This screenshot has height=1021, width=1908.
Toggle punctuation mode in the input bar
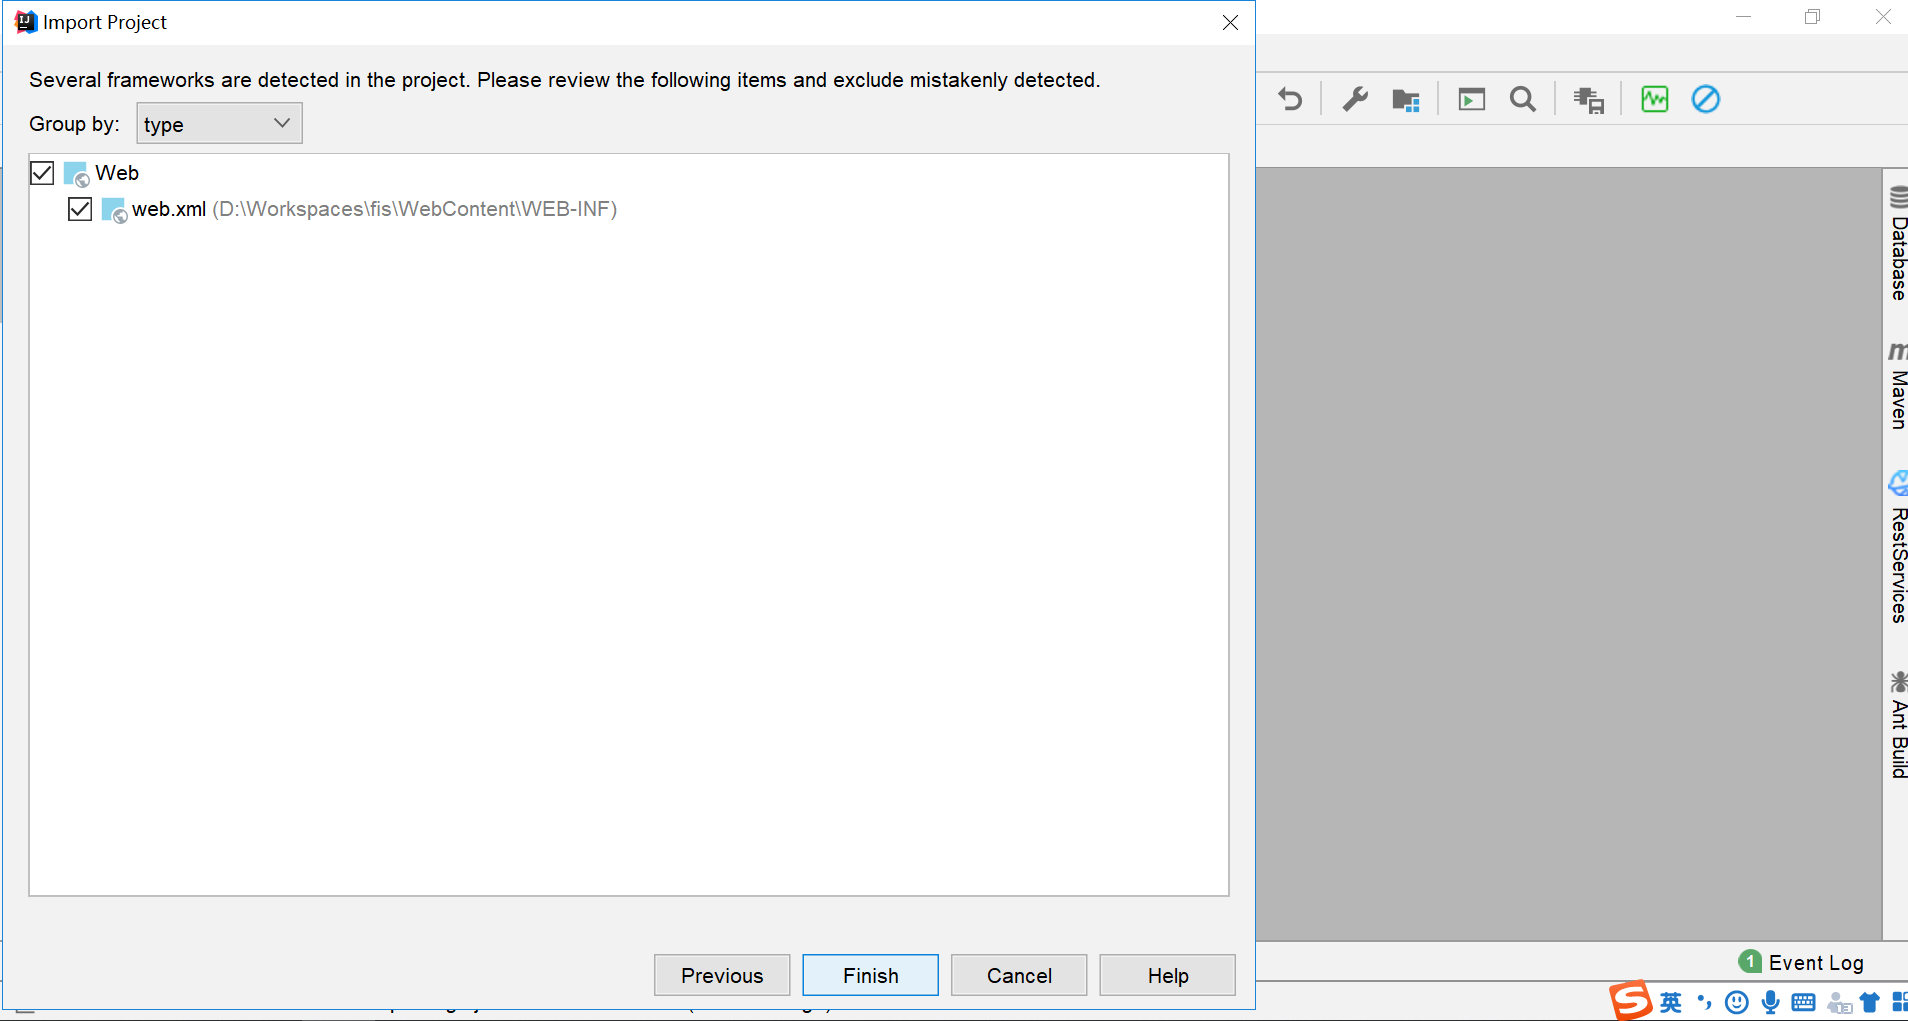[1704, 1002]
